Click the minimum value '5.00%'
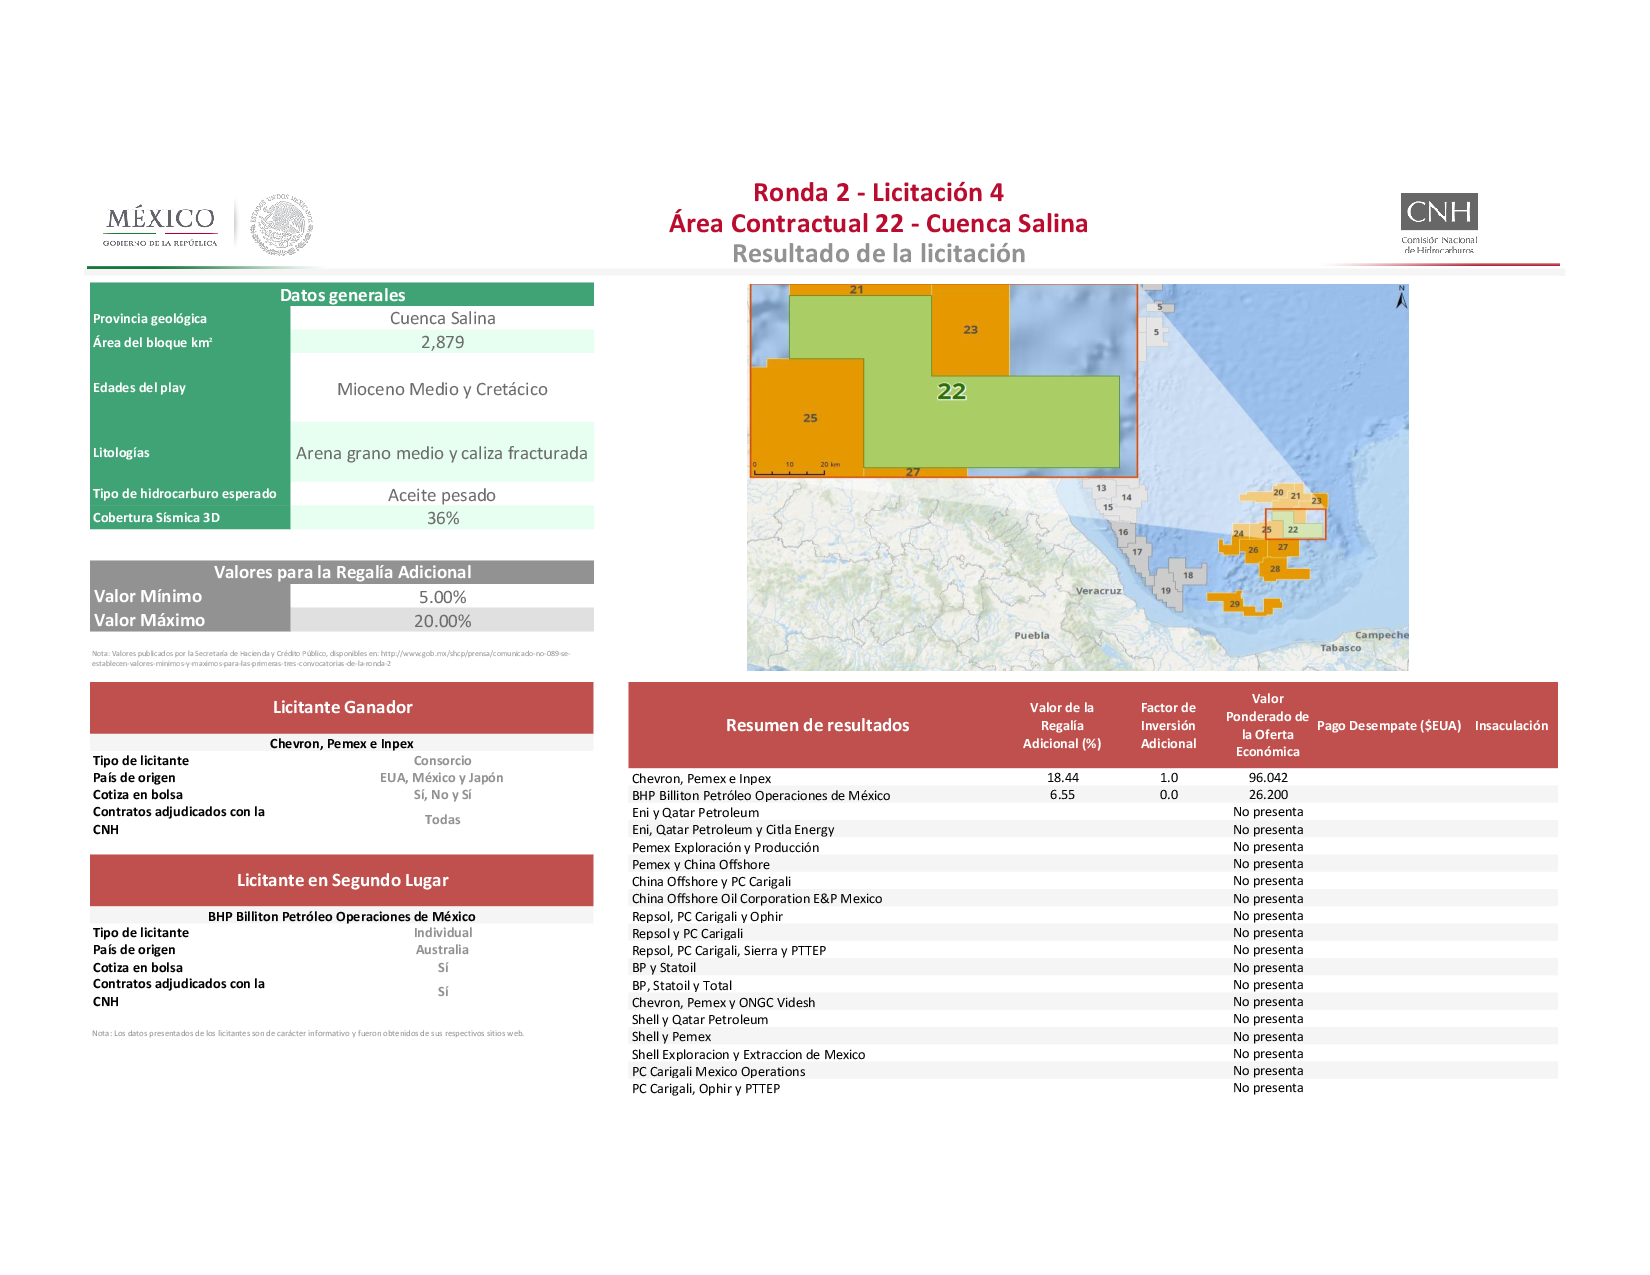 [x=442, y=597]
